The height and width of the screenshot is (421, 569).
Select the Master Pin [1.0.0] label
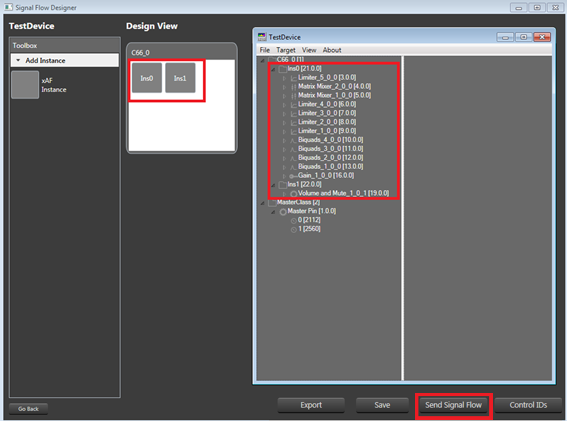tap(312, 211)
